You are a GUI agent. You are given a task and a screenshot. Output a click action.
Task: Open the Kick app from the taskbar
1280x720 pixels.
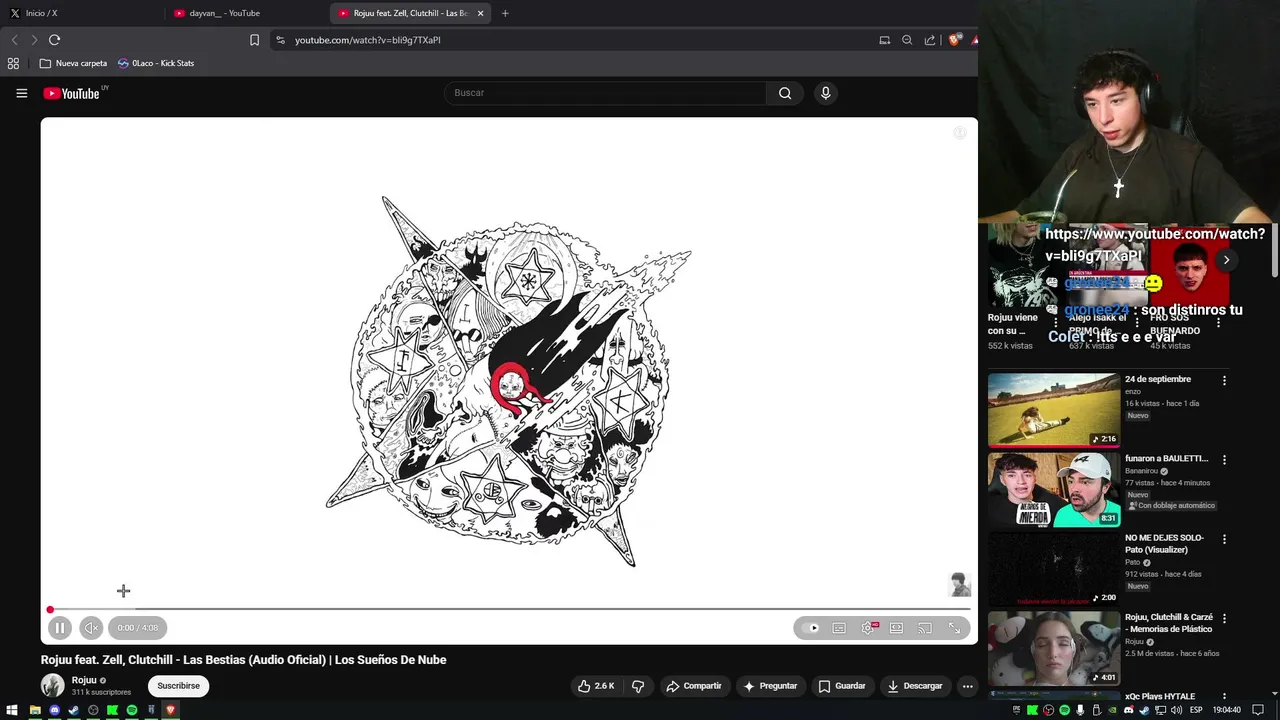coord(112,710)
